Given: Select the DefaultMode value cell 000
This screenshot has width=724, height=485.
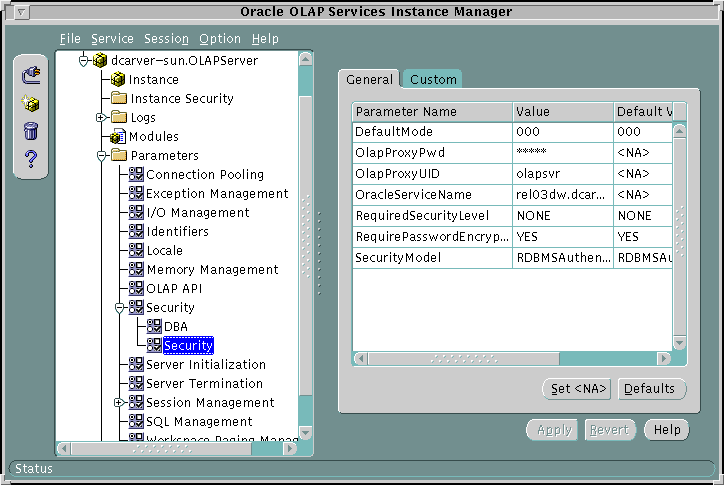Looking at the screenshot, I should point(563,132).
